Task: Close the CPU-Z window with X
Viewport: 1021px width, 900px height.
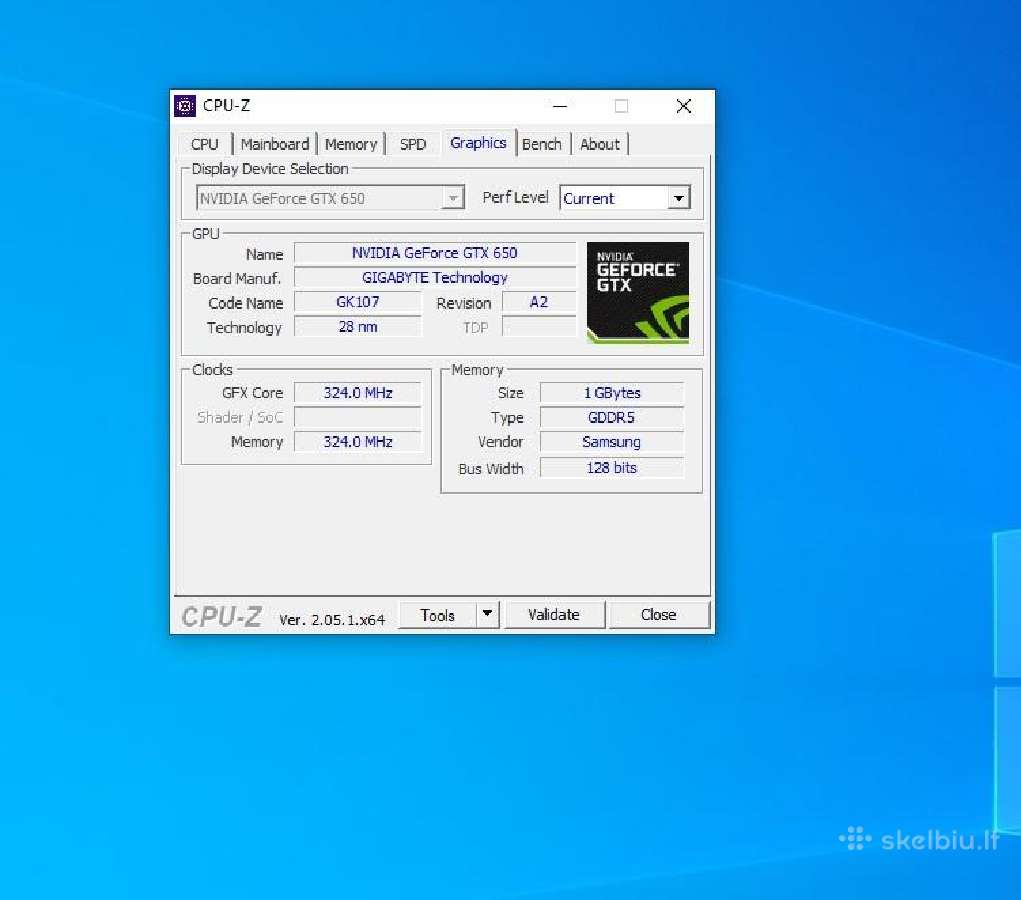Action: pyautogui.click(x=684, y=106)
